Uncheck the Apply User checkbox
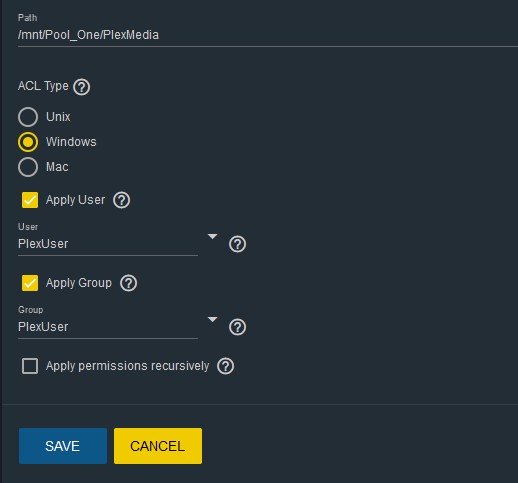This screenshot has width=518, height=483. point(30,200)
